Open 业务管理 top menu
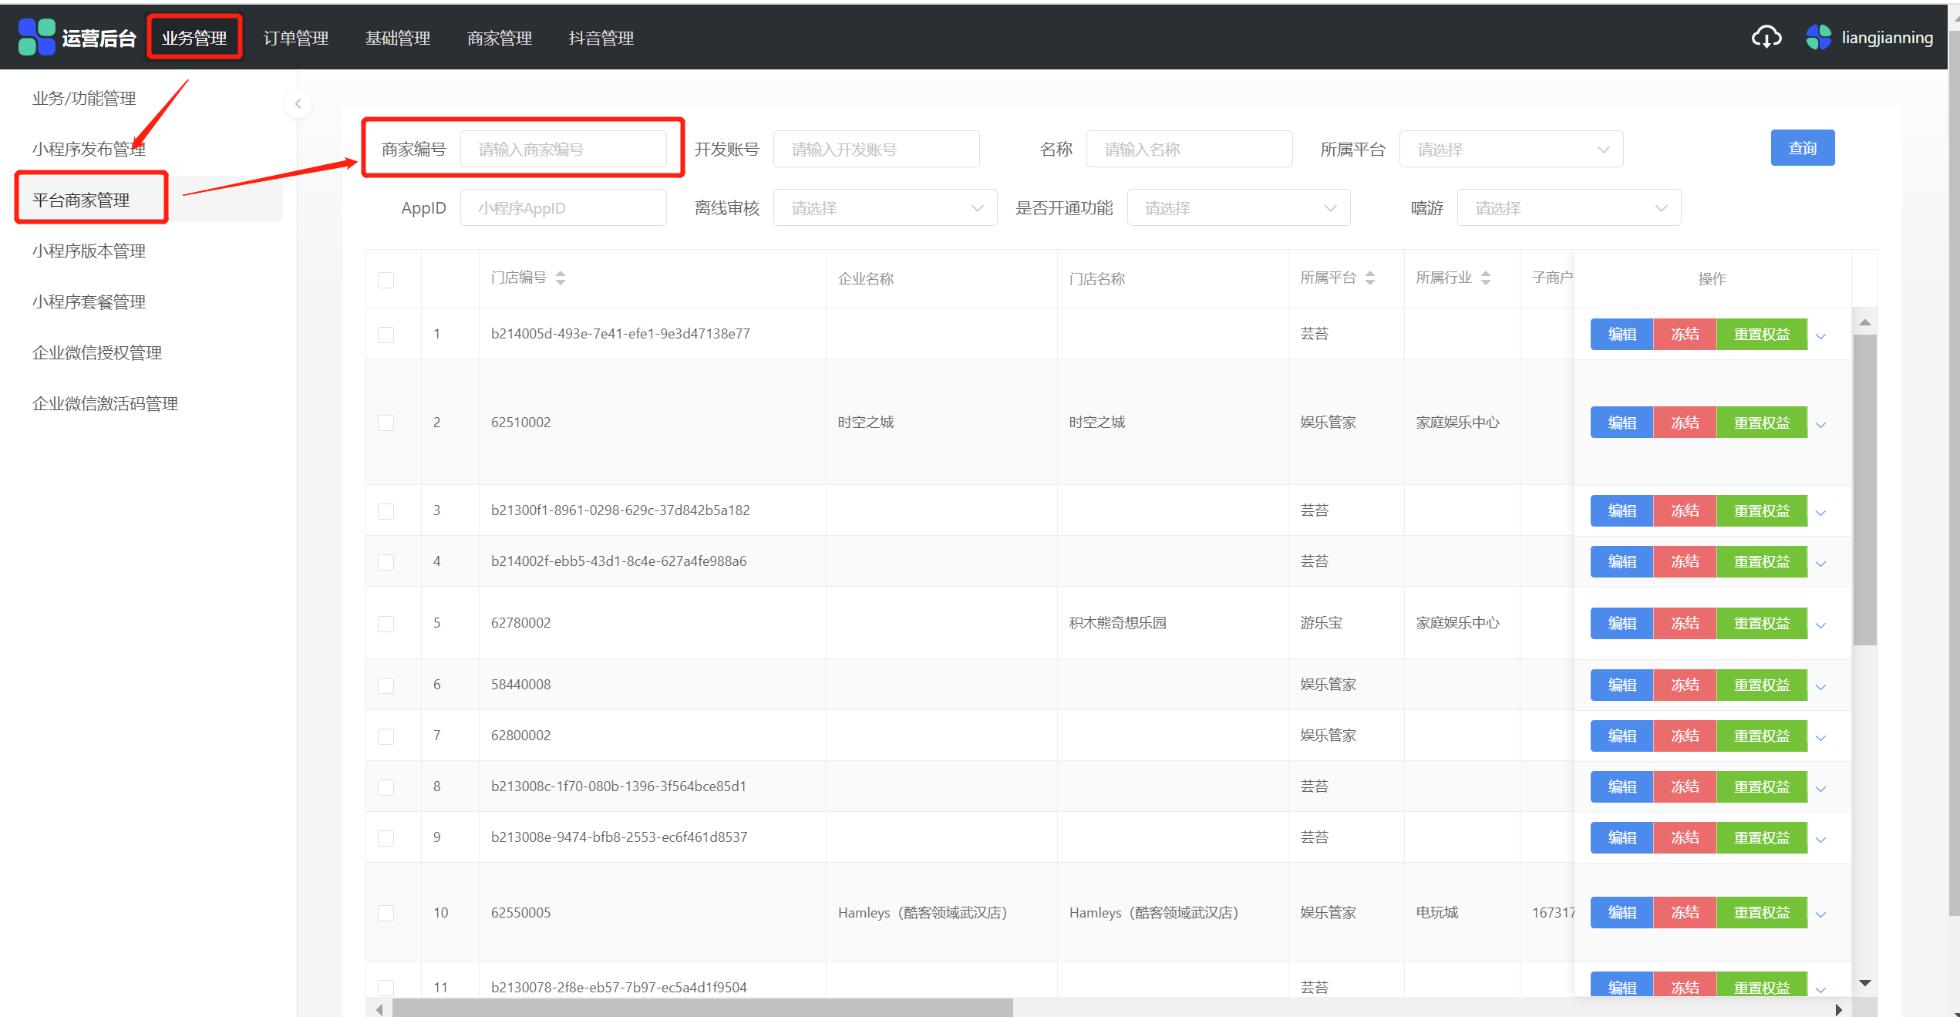Screen dimensions: 1960x1017 pyautogui.click(x=194, y=38)
